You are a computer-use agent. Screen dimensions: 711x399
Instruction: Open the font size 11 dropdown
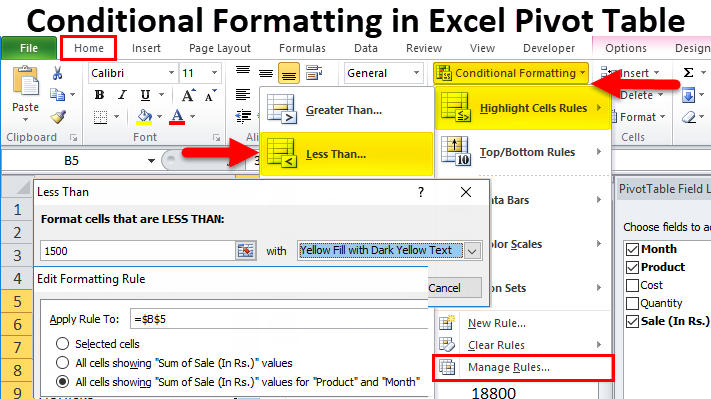tap(214, 73)
